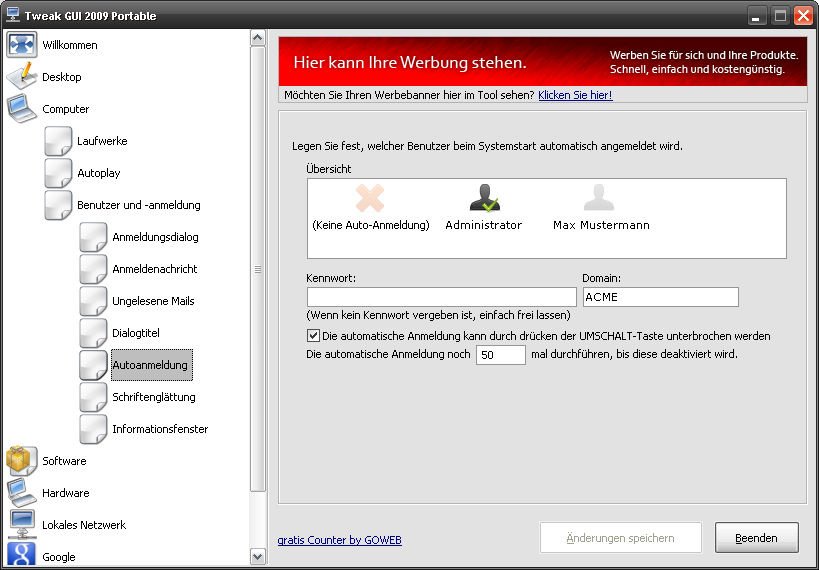Maximize the Tweak GUI window
Viewport: 819px width, 570px height.
[x=780, y=16]
